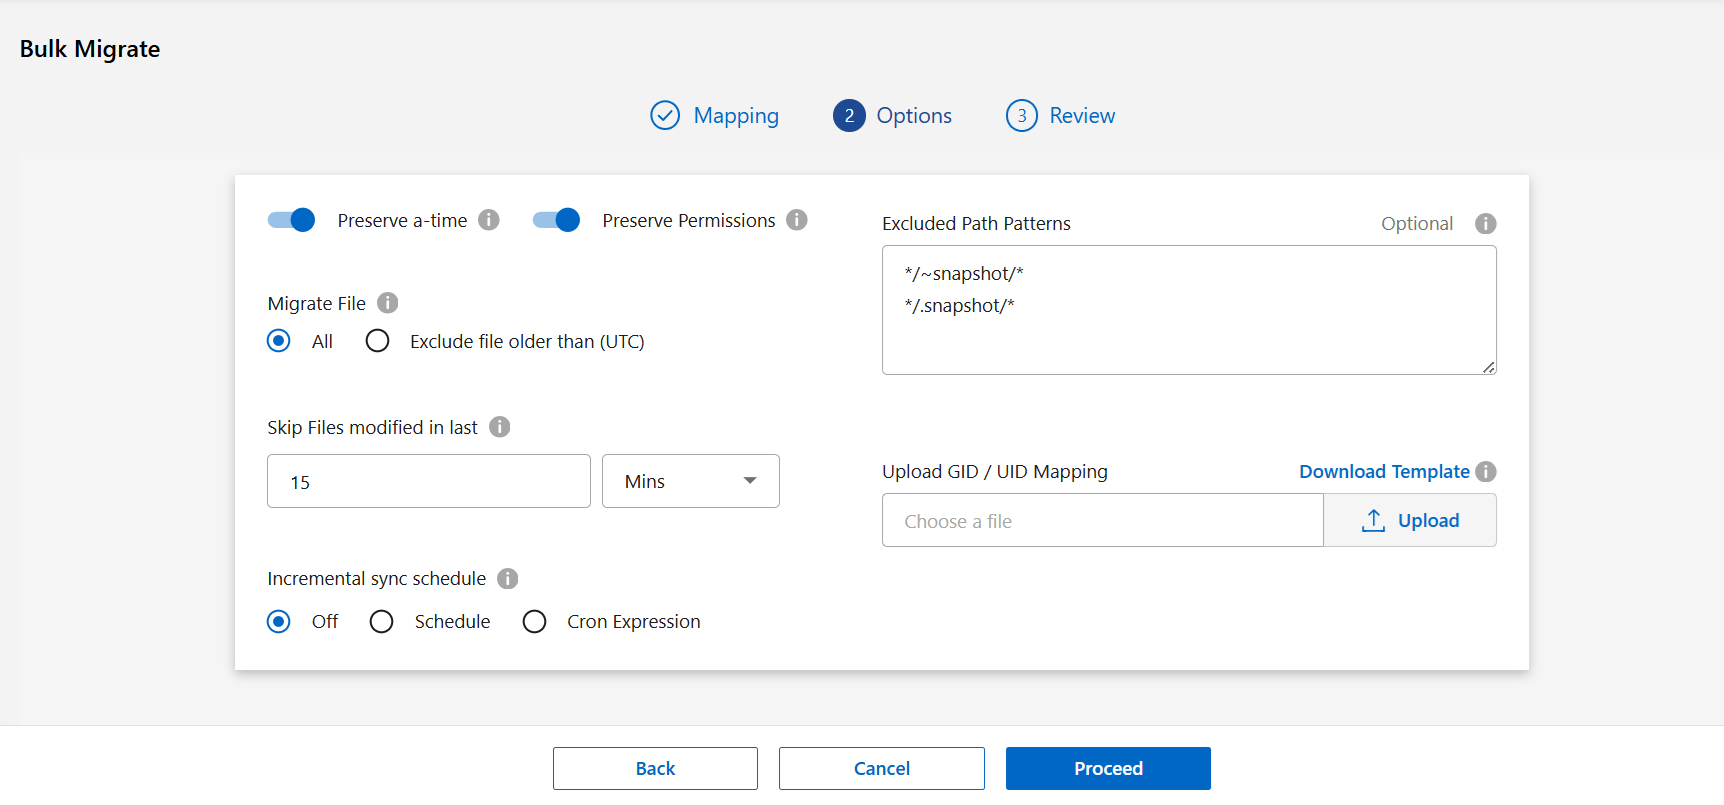Click the Optional label text

click(x=1417, y=224)
